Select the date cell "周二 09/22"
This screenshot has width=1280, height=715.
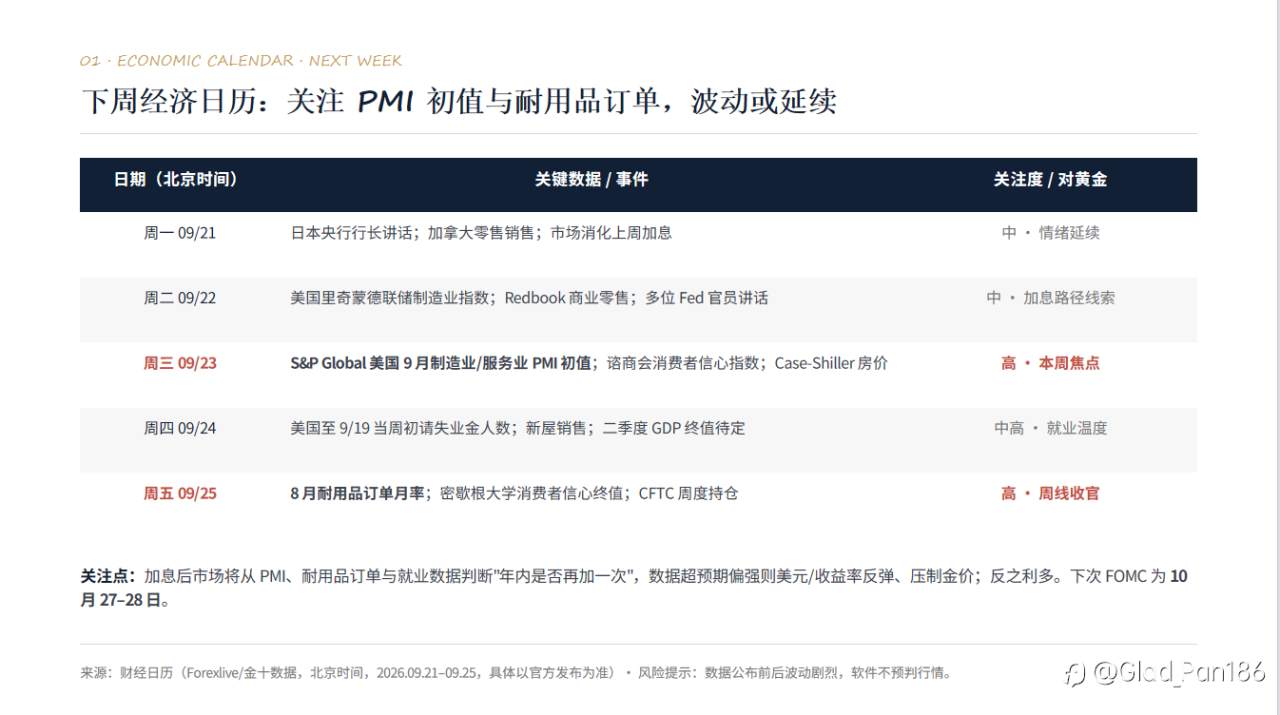tap(180, 298)
